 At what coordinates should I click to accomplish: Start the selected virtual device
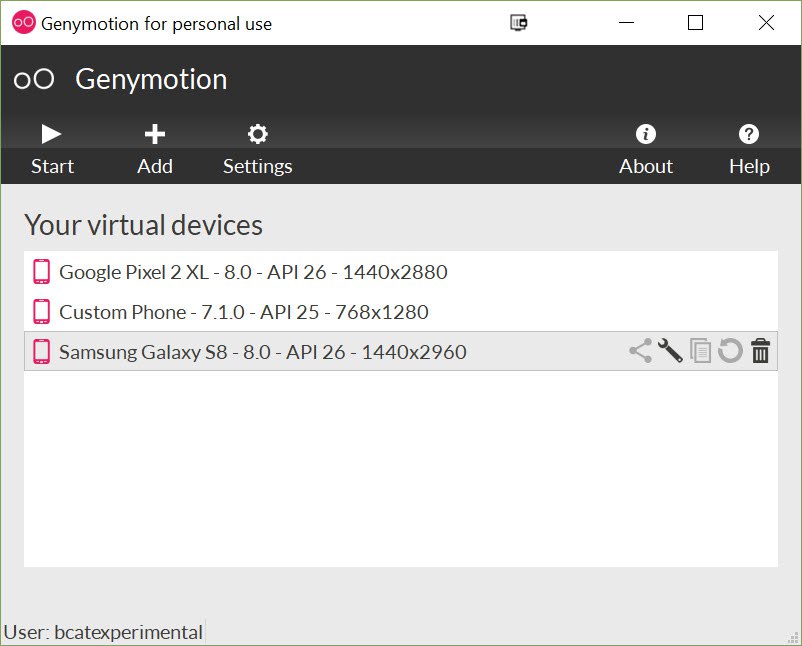pyautogui.click(x=52, y=149)
